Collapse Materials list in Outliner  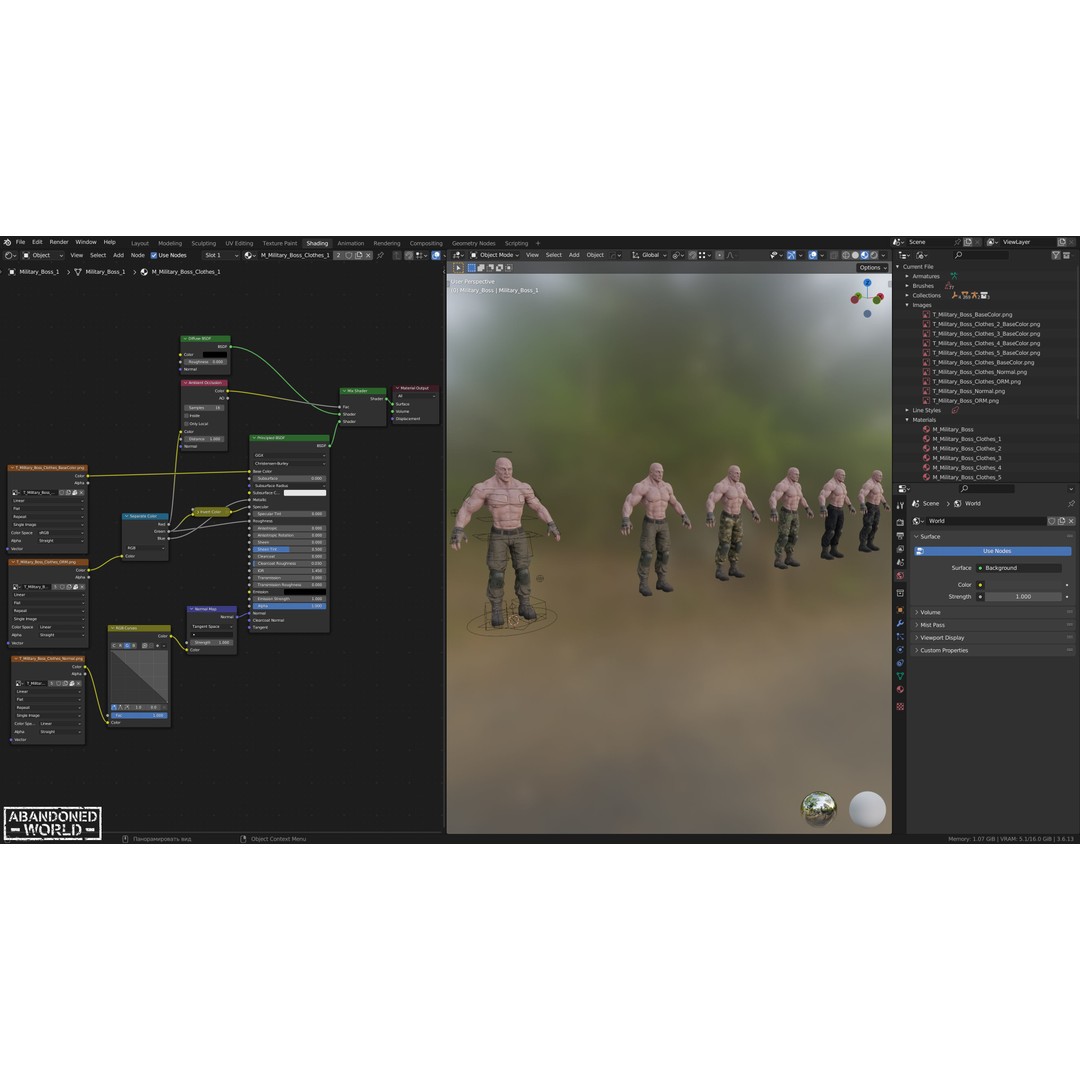tap(907, 420)
